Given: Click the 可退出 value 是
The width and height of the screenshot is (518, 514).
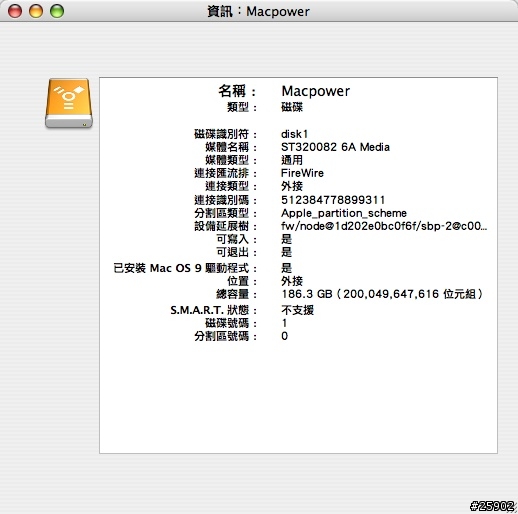Looking at the screenshot, I should 287,252.
